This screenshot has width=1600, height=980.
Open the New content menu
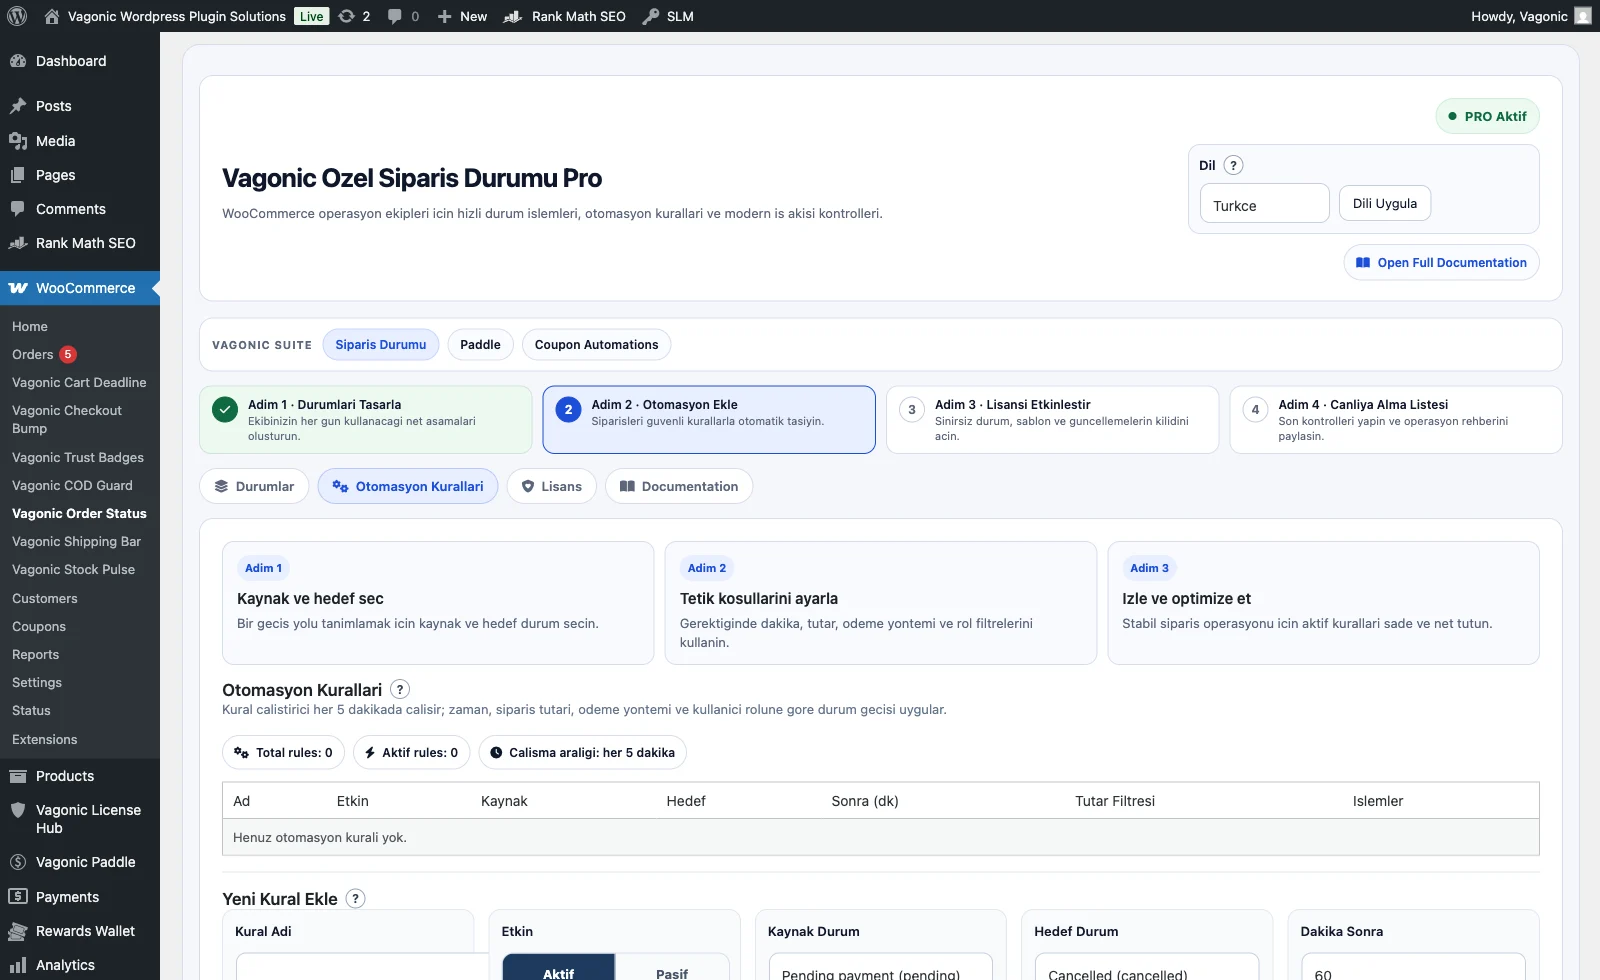coord(463,16)
